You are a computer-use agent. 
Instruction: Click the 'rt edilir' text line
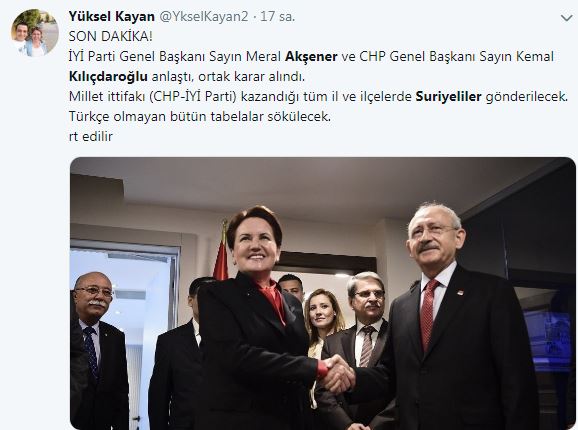[91, 136]
